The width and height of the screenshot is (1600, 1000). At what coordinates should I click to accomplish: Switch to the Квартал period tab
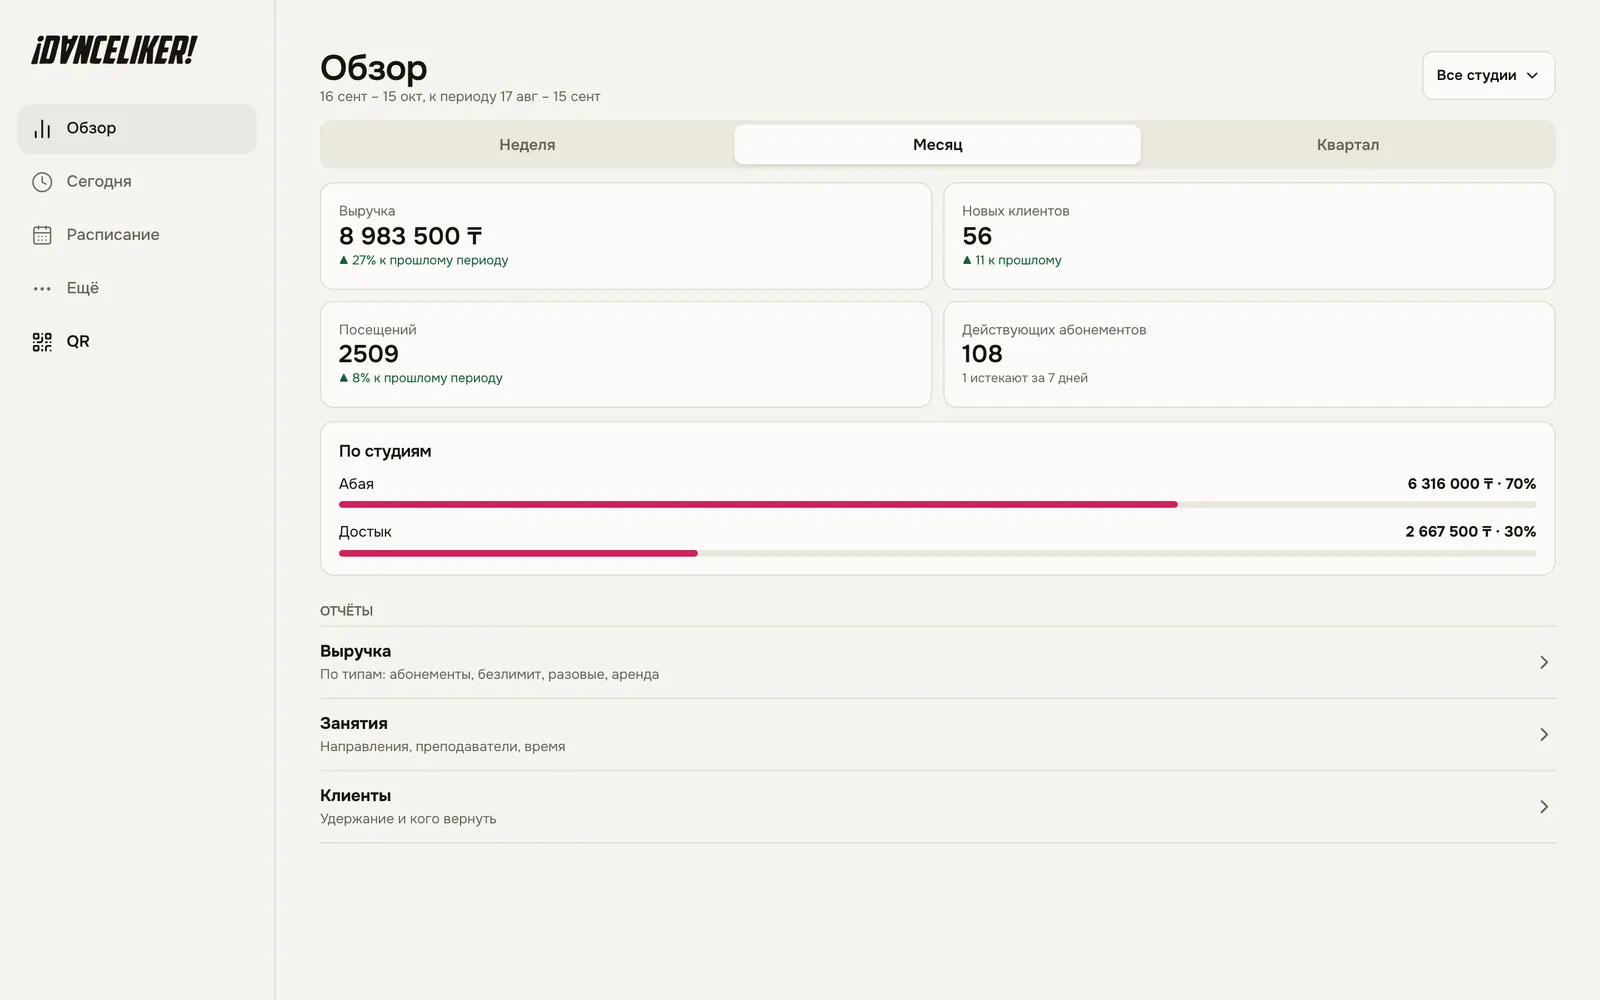[1347, 144]
